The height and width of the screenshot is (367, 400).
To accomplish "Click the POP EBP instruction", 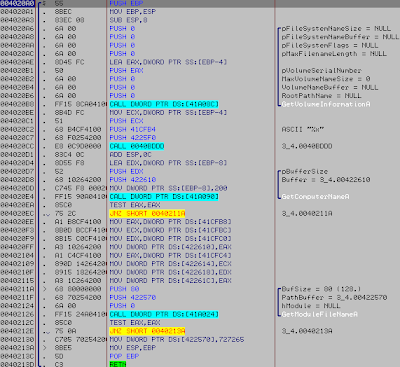I will pos(124,356).
